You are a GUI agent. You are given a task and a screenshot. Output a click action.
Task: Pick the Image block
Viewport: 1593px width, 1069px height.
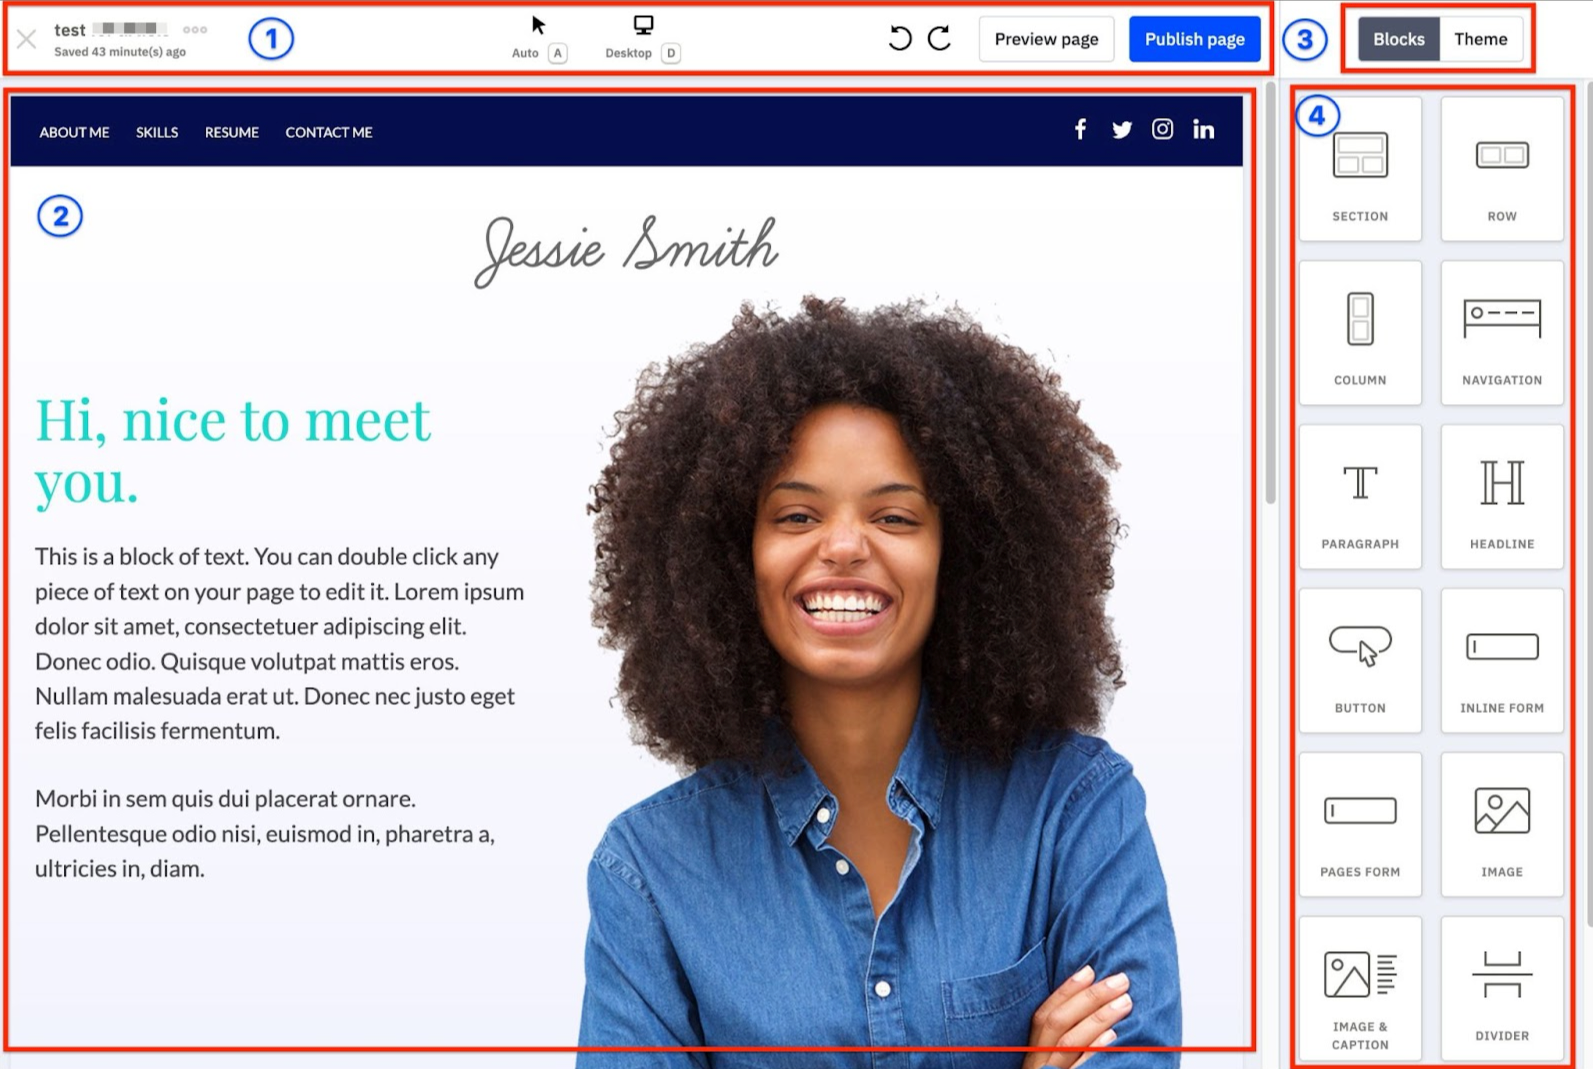(x=1501, y=825)
